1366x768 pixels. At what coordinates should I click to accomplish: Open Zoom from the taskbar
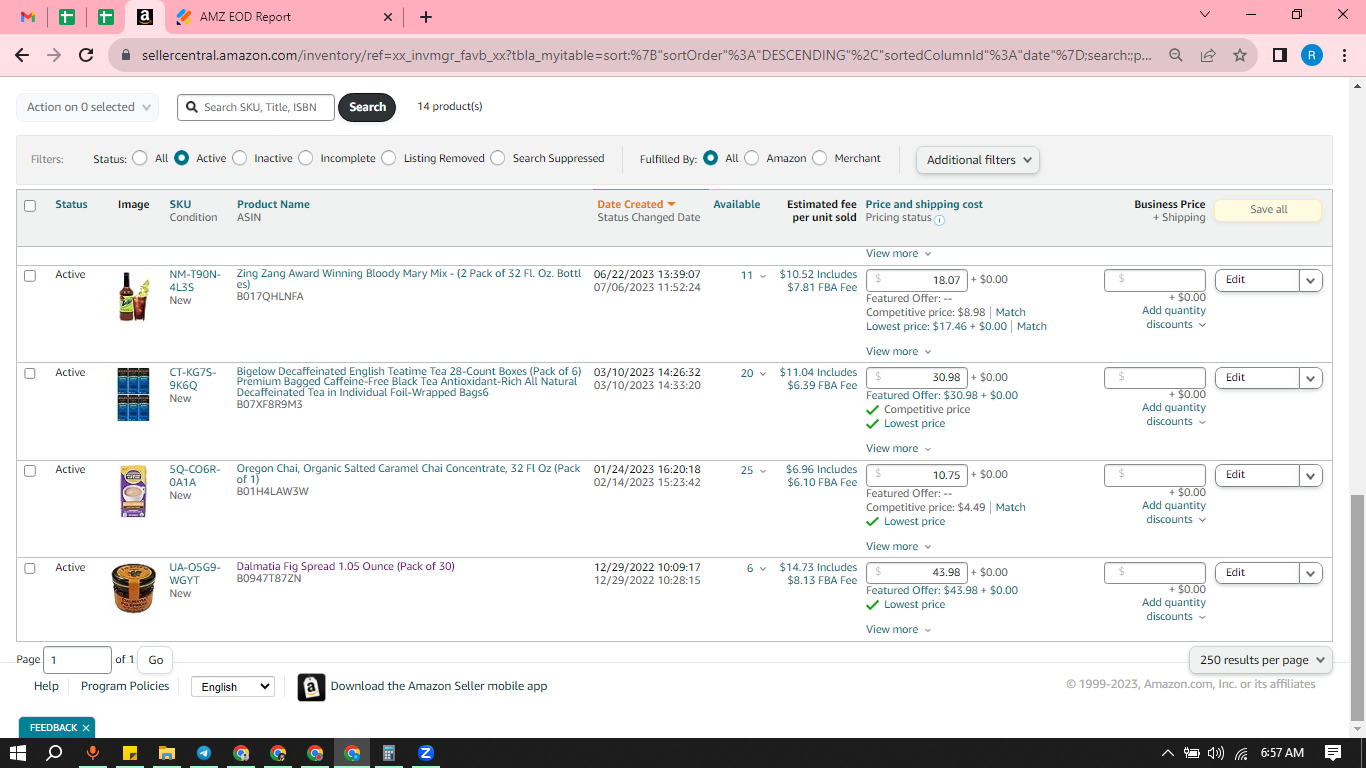click(426, 753)
